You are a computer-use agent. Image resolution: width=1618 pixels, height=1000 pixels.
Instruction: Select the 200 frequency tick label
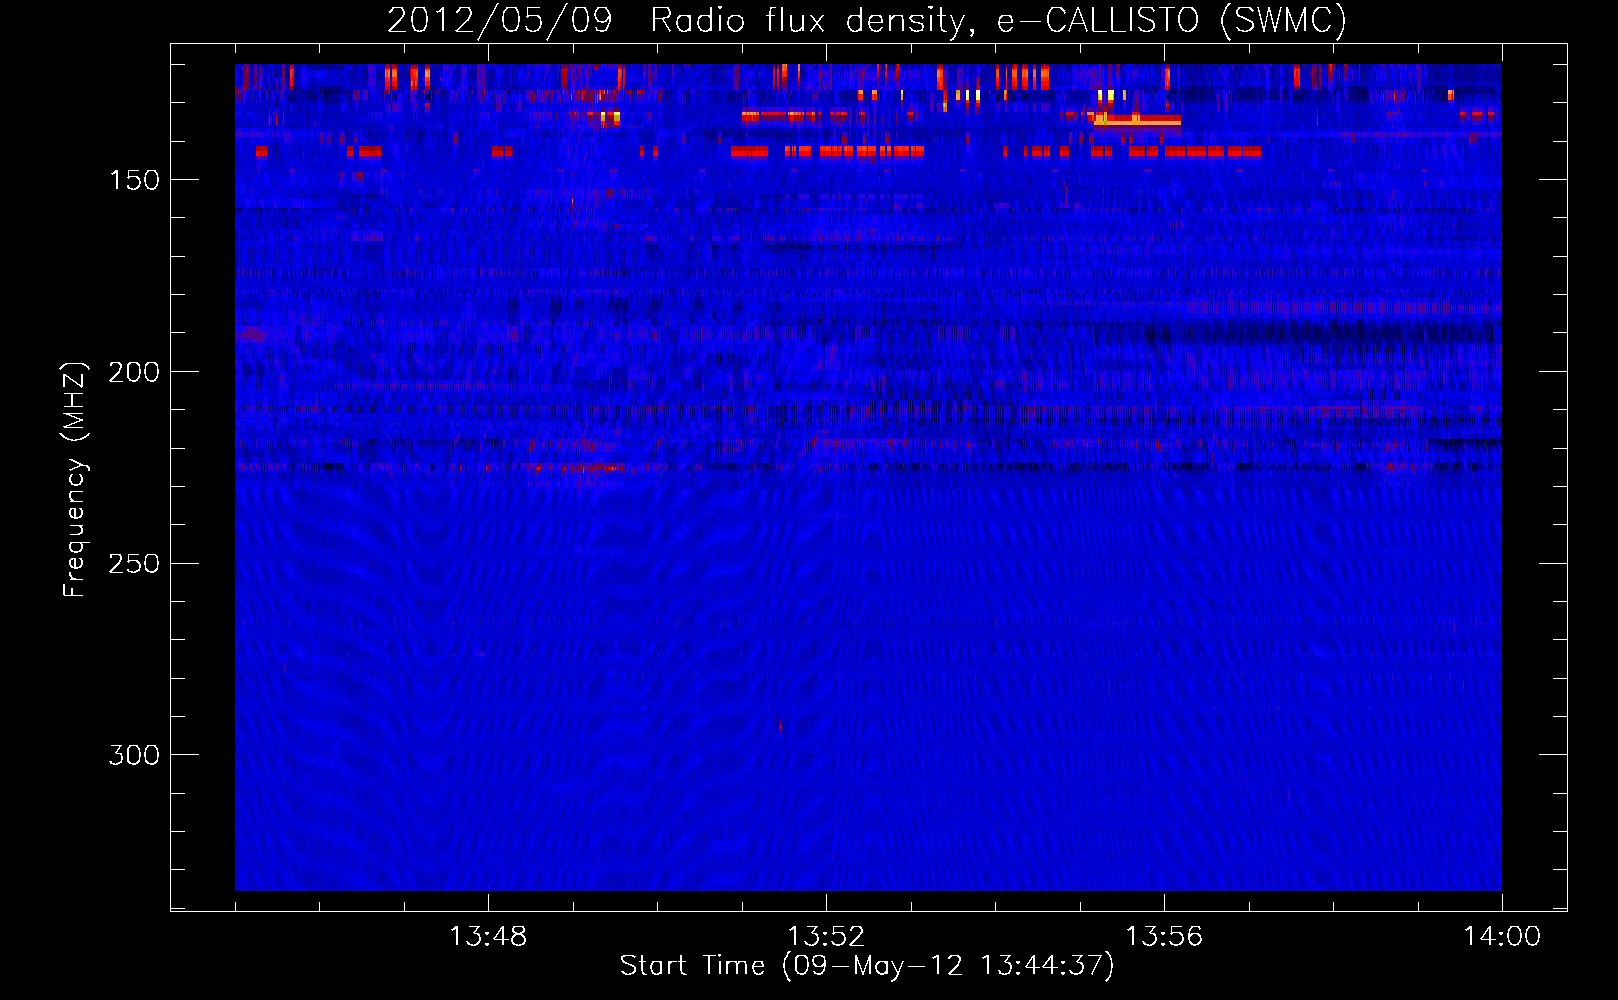[134, 372]
